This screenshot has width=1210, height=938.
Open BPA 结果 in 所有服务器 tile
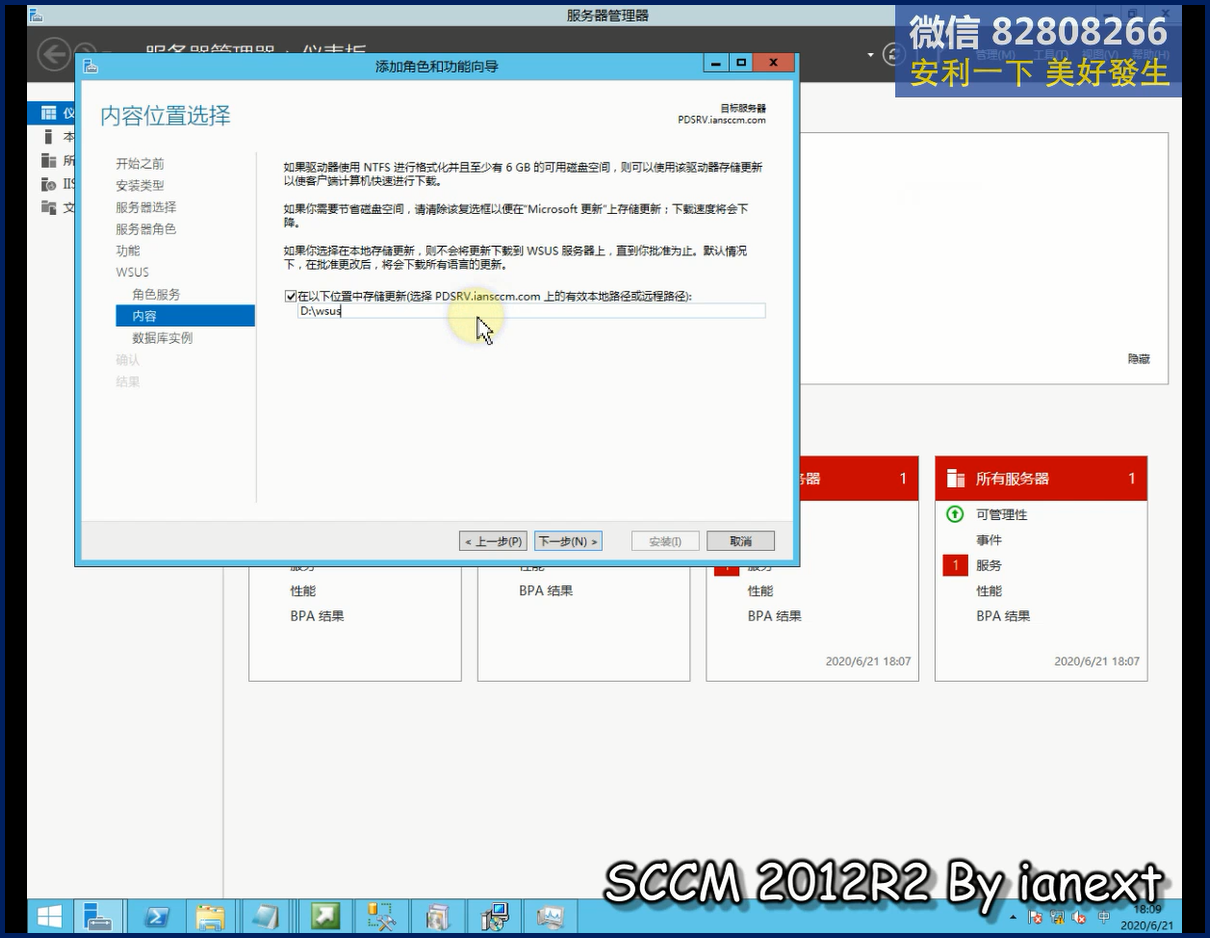pos(1003,616)
